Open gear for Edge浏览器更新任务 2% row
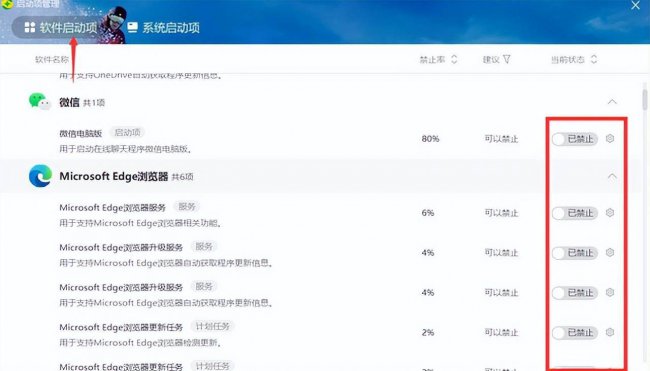This screenshot has height=371, width=650. (x=610, y=332)
